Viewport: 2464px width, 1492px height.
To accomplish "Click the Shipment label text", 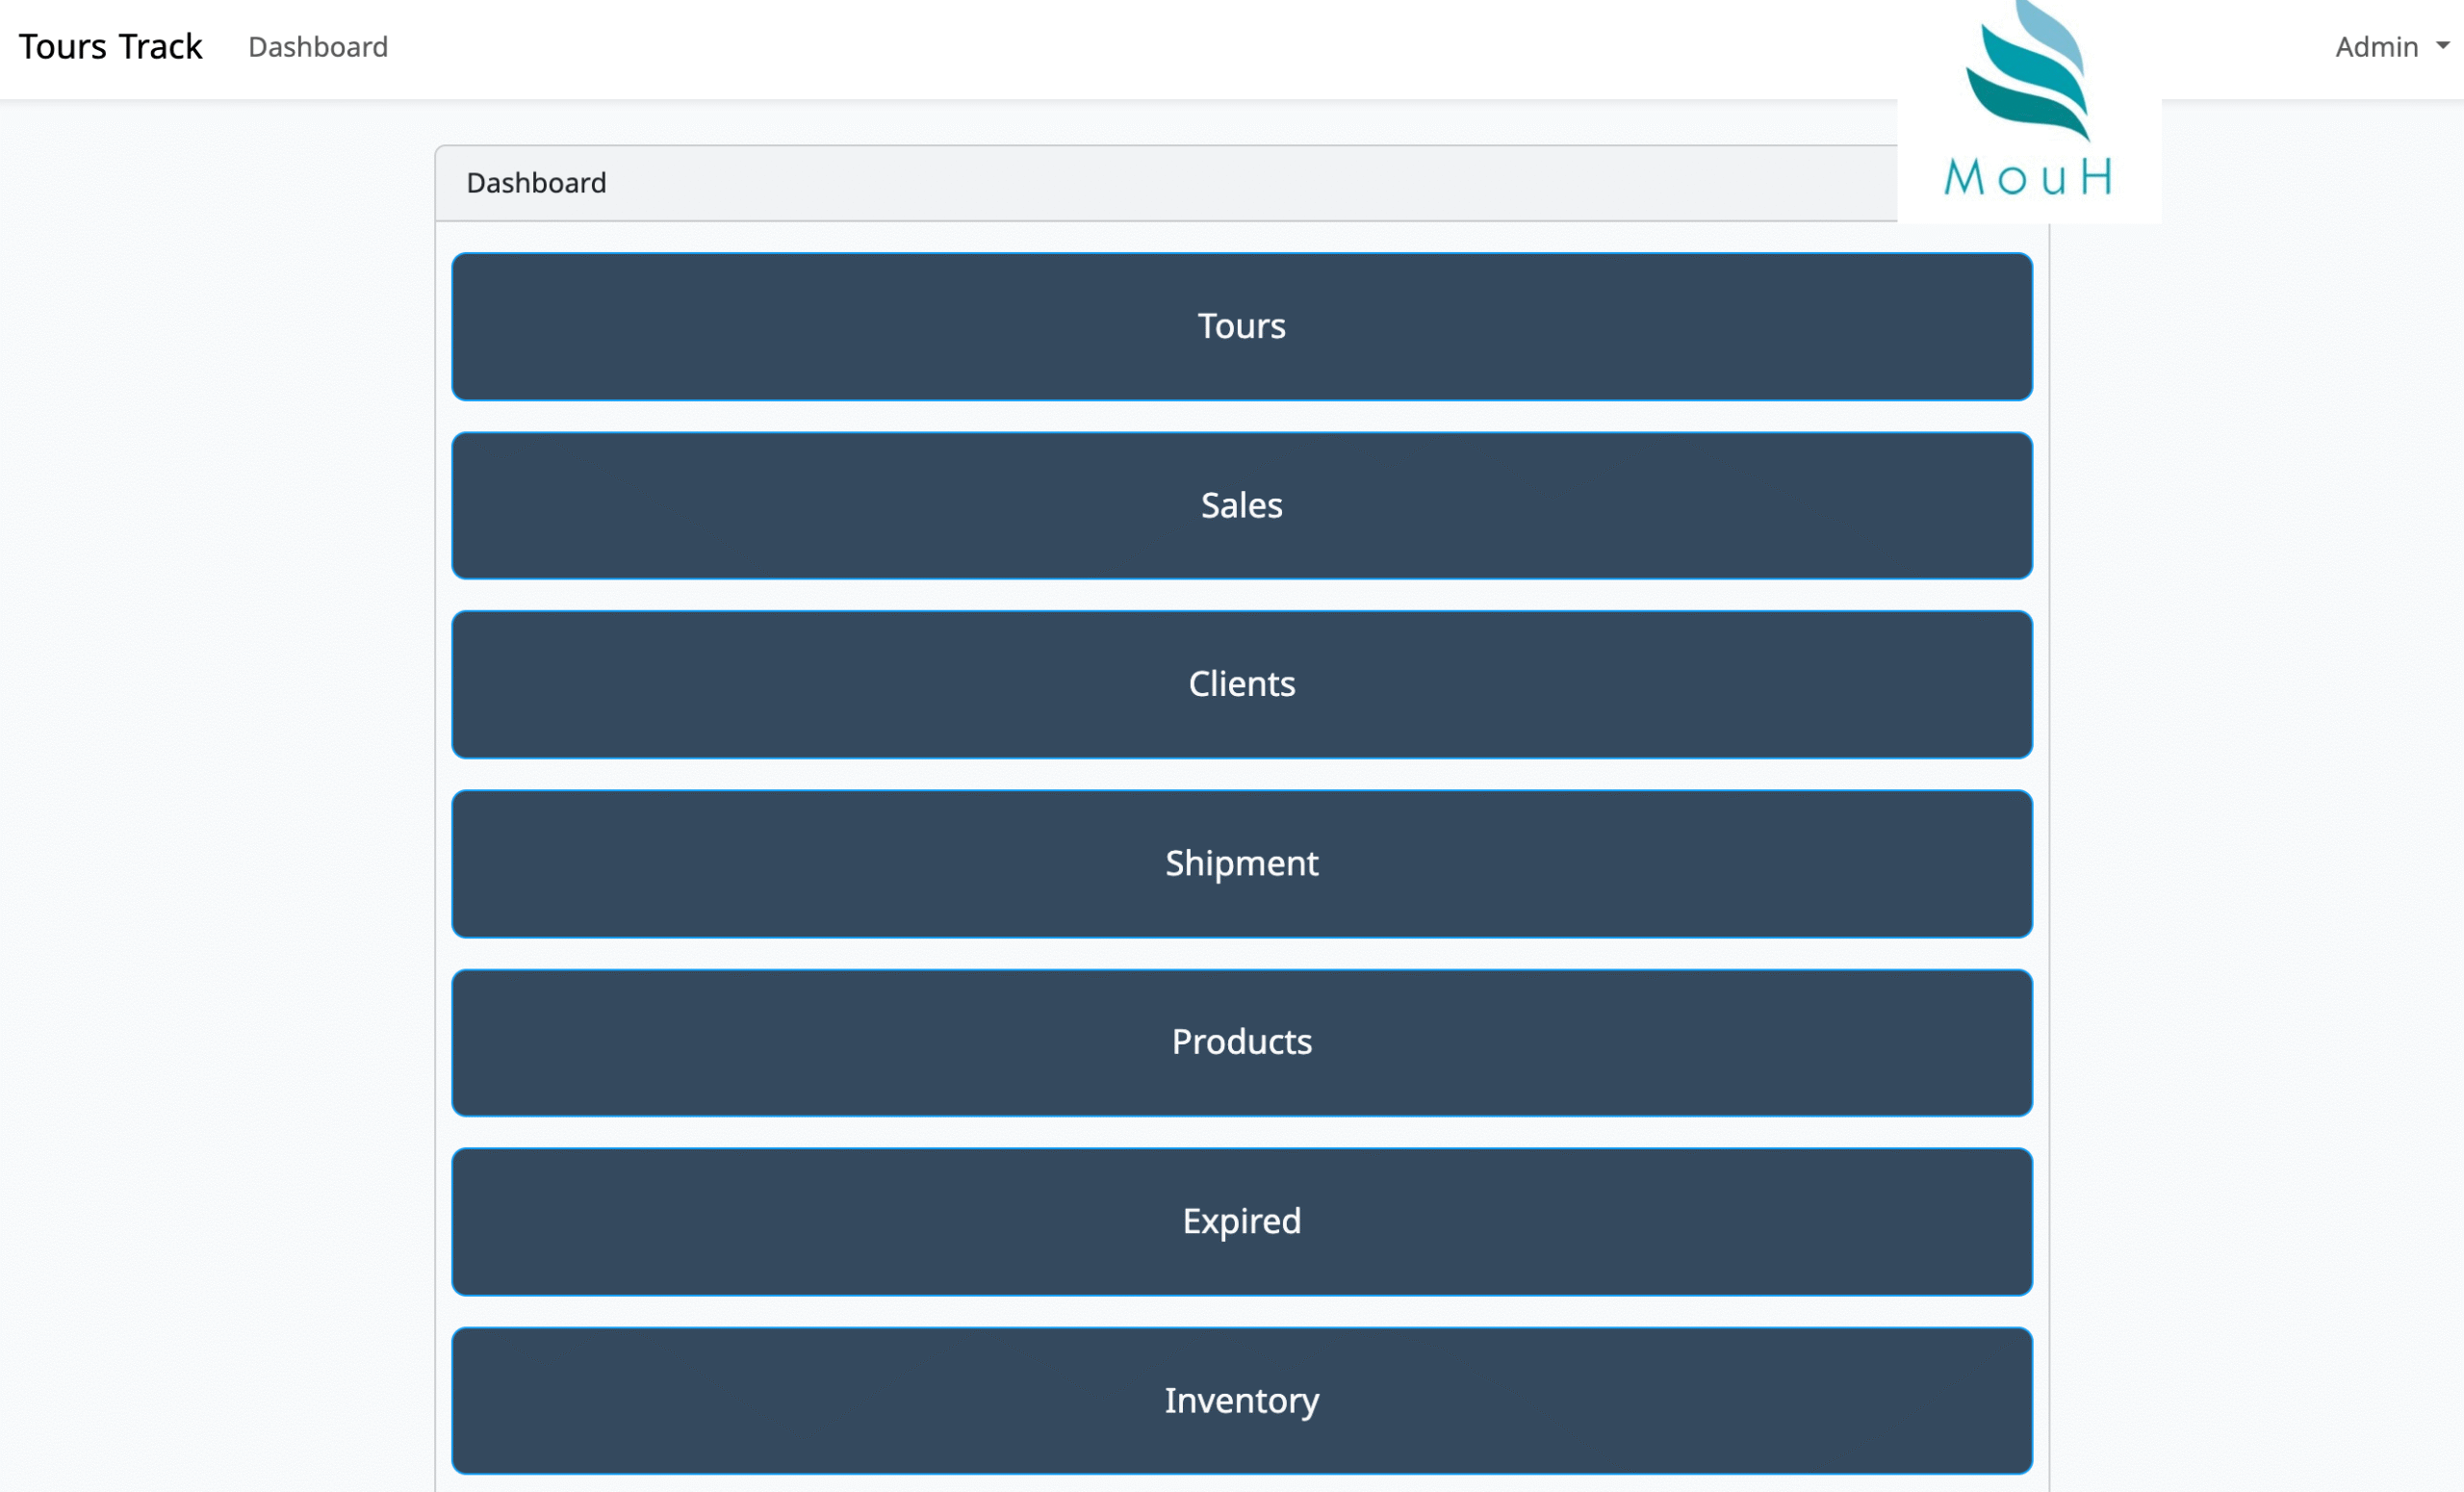I will 1241,863.
